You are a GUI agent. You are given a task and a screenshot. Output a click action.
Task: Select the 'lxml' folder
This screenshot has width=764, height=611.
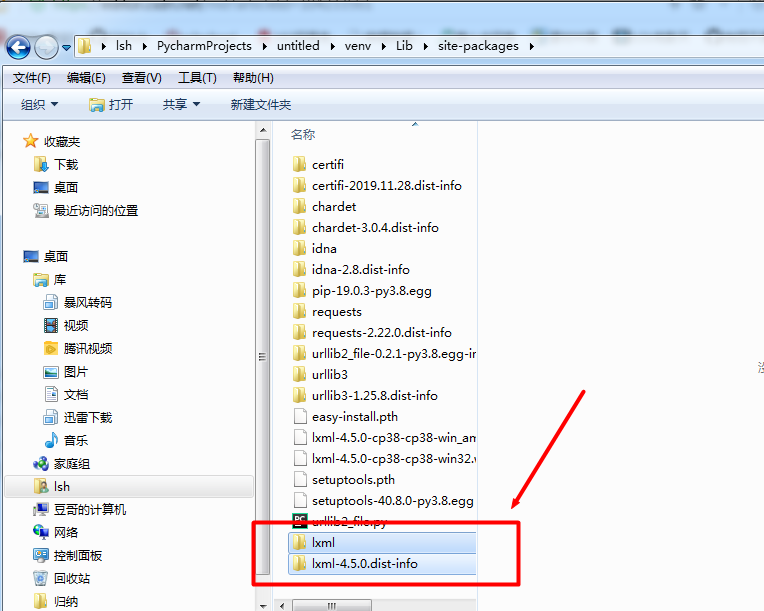pyautogui.click(x=382, y=542)
